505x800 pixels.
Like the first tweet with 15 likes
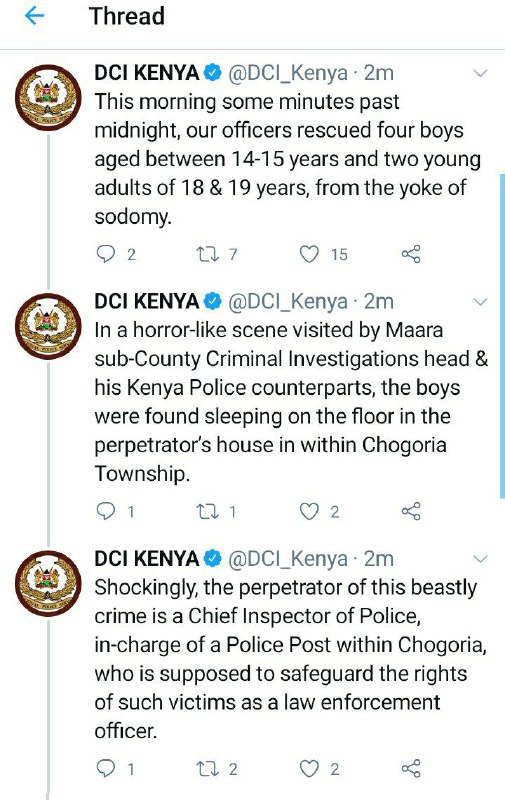click(x=309, y=254)
